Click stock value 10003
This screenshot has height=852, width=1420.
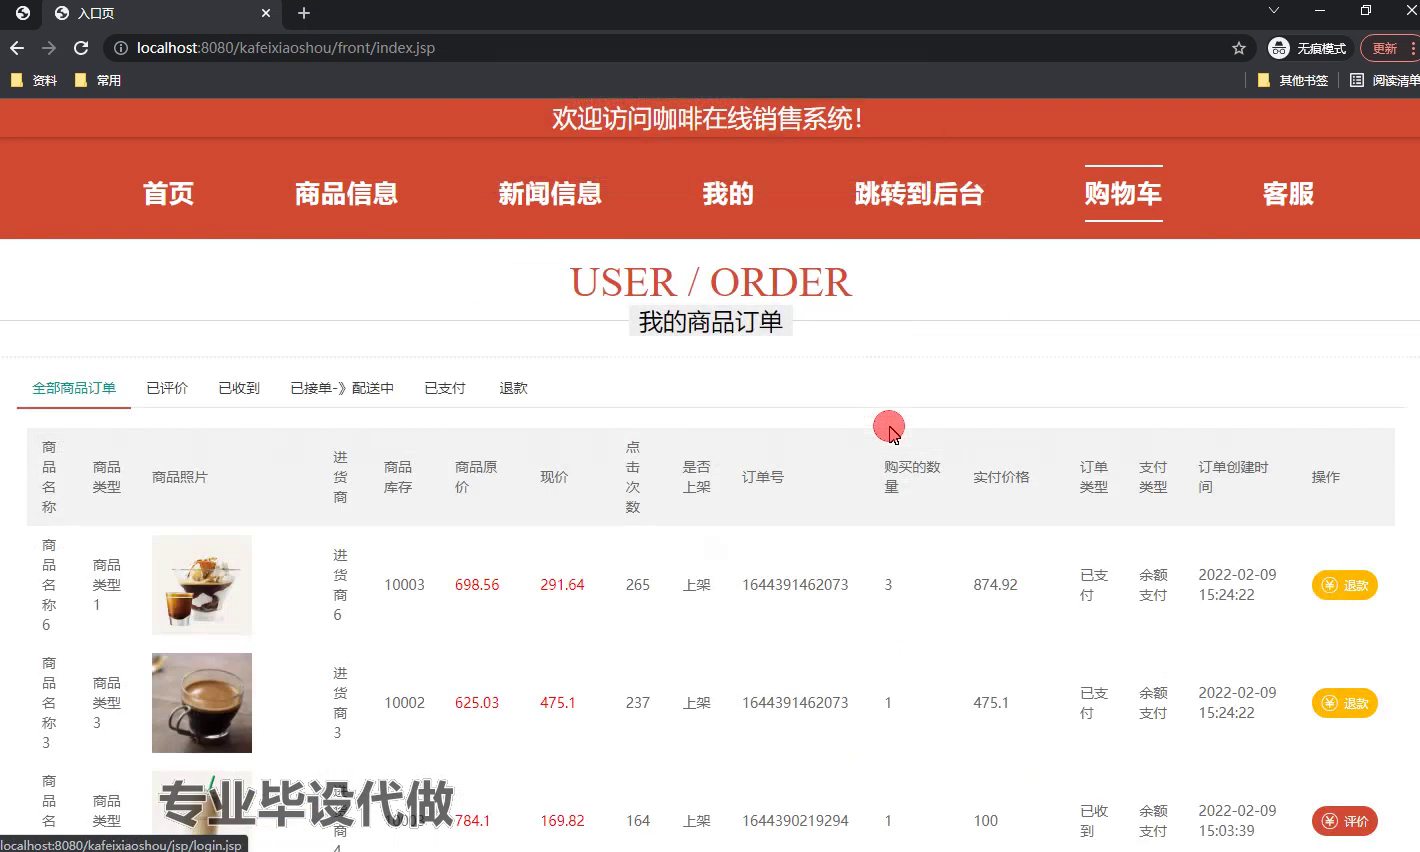pos(404,585)
